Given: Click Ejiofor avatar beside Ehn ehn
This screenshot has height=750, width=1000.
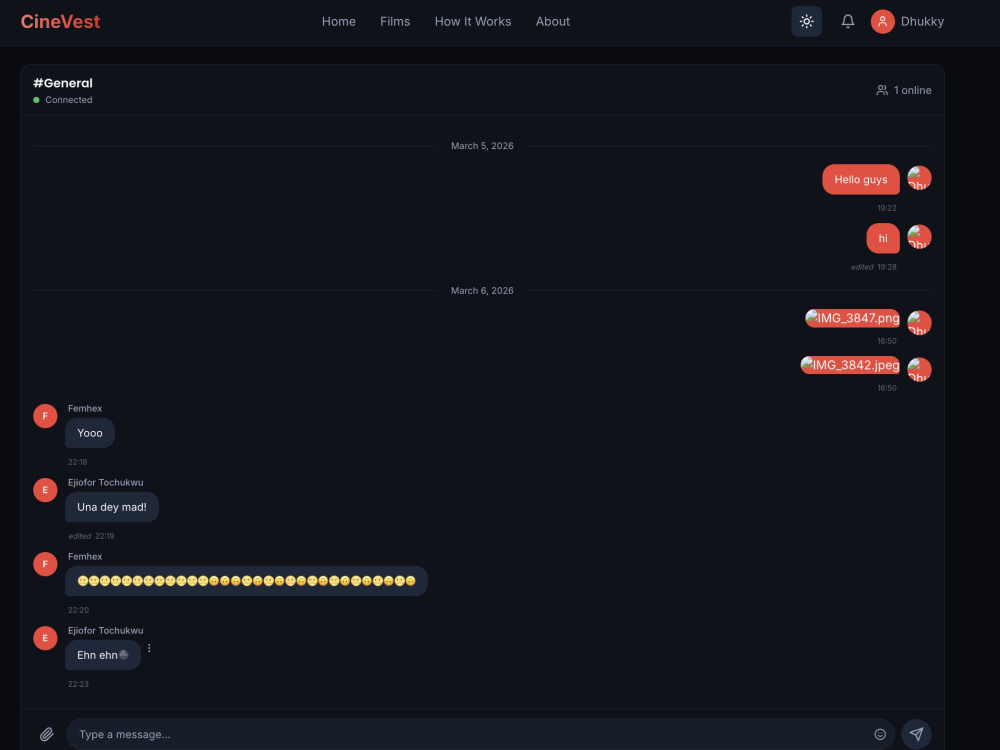Looking at the screenshot, I should [x=45, y=638].
